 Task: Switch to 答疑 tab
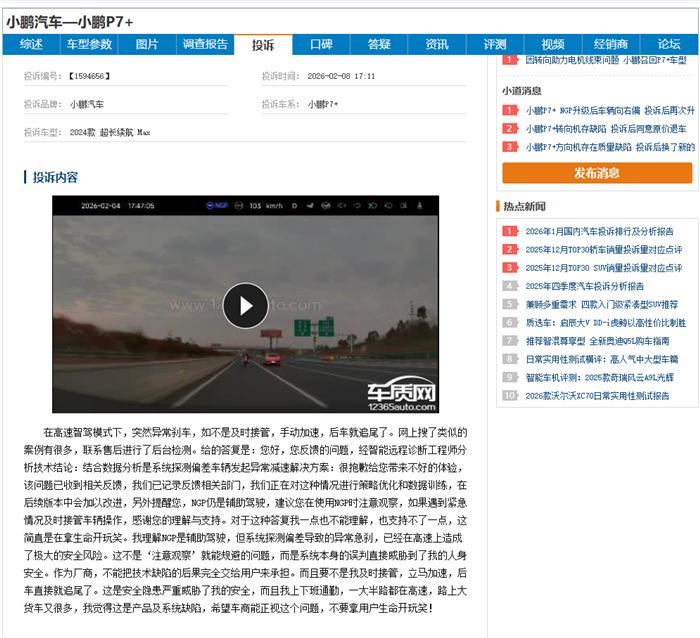pyautogui.click(x=379, y=44)
